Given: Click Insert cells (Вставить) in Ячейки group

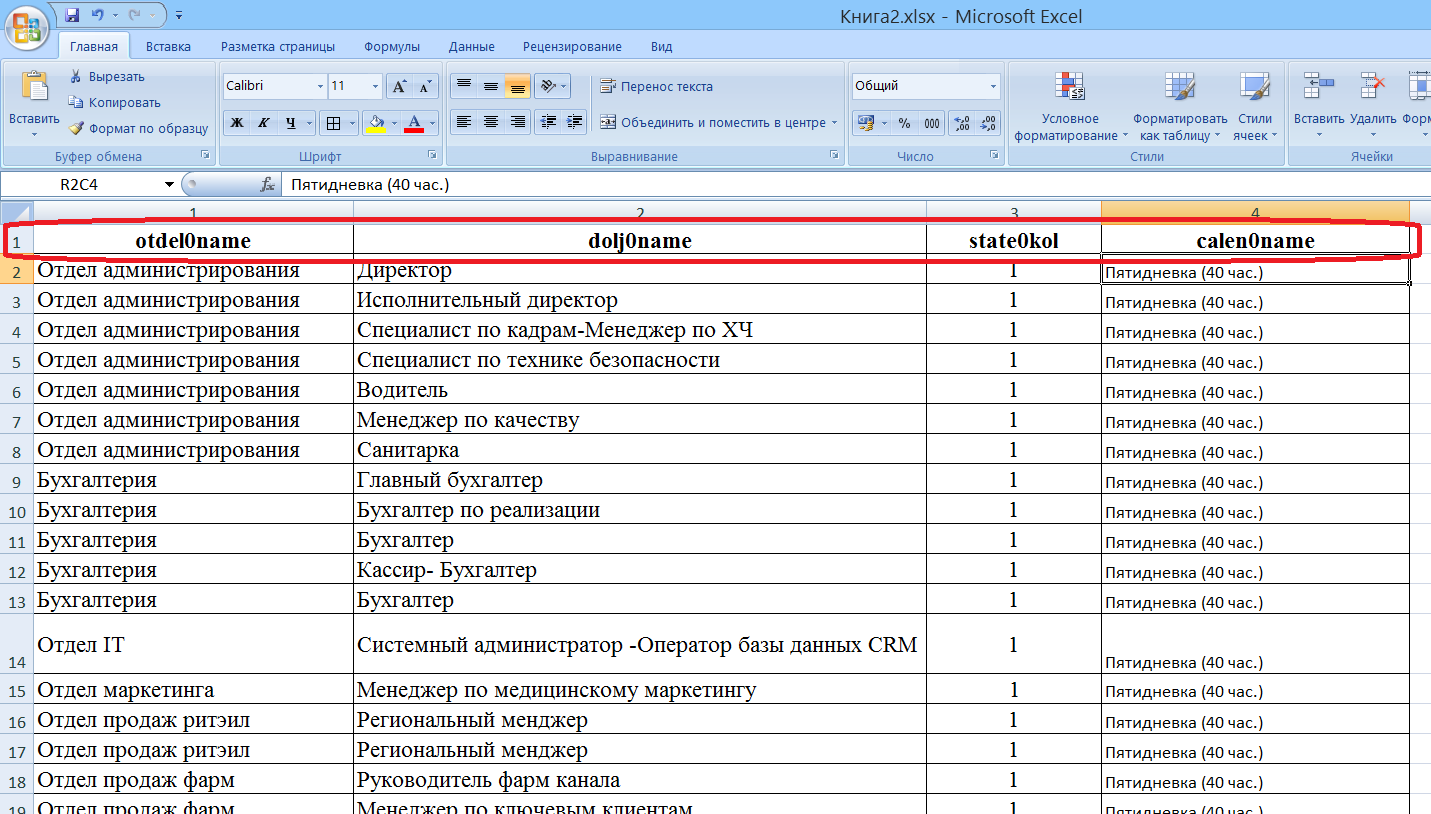Looking at the screenshot, I should pyautogui.click(x=1319, y=107).
